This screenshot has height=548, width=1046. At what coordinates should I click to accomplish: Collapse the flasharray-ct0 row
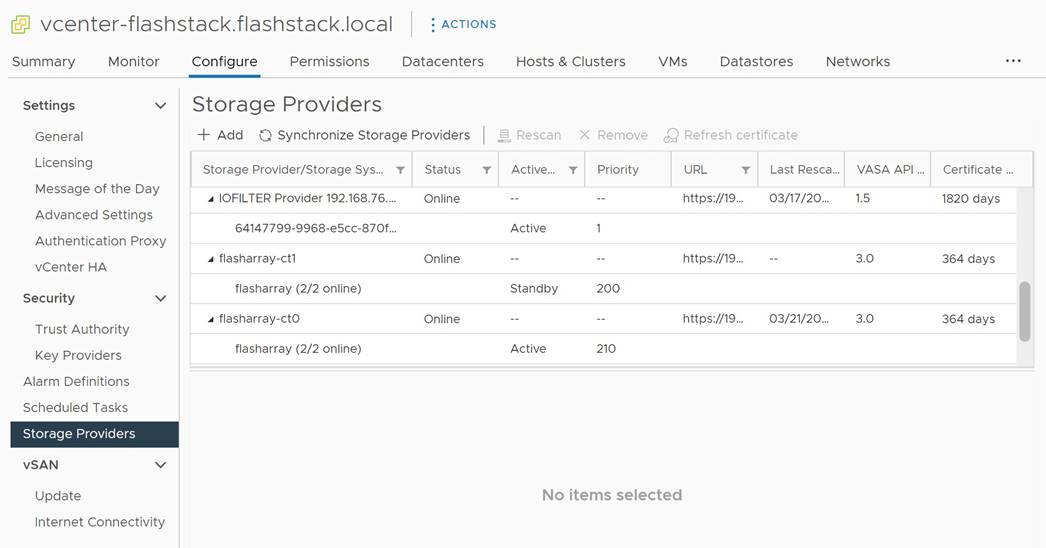[x=210, y=319]
